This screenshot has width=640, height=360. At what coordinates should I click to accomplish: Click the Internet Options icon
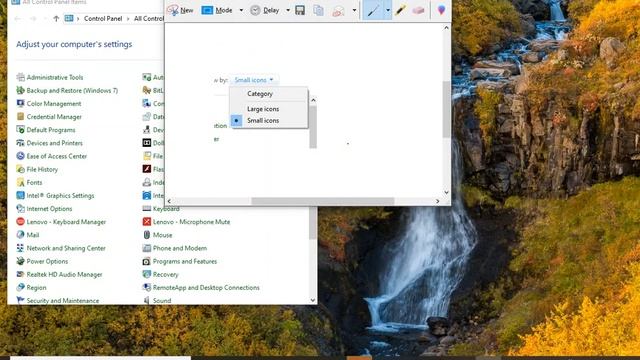coord(20,209)
